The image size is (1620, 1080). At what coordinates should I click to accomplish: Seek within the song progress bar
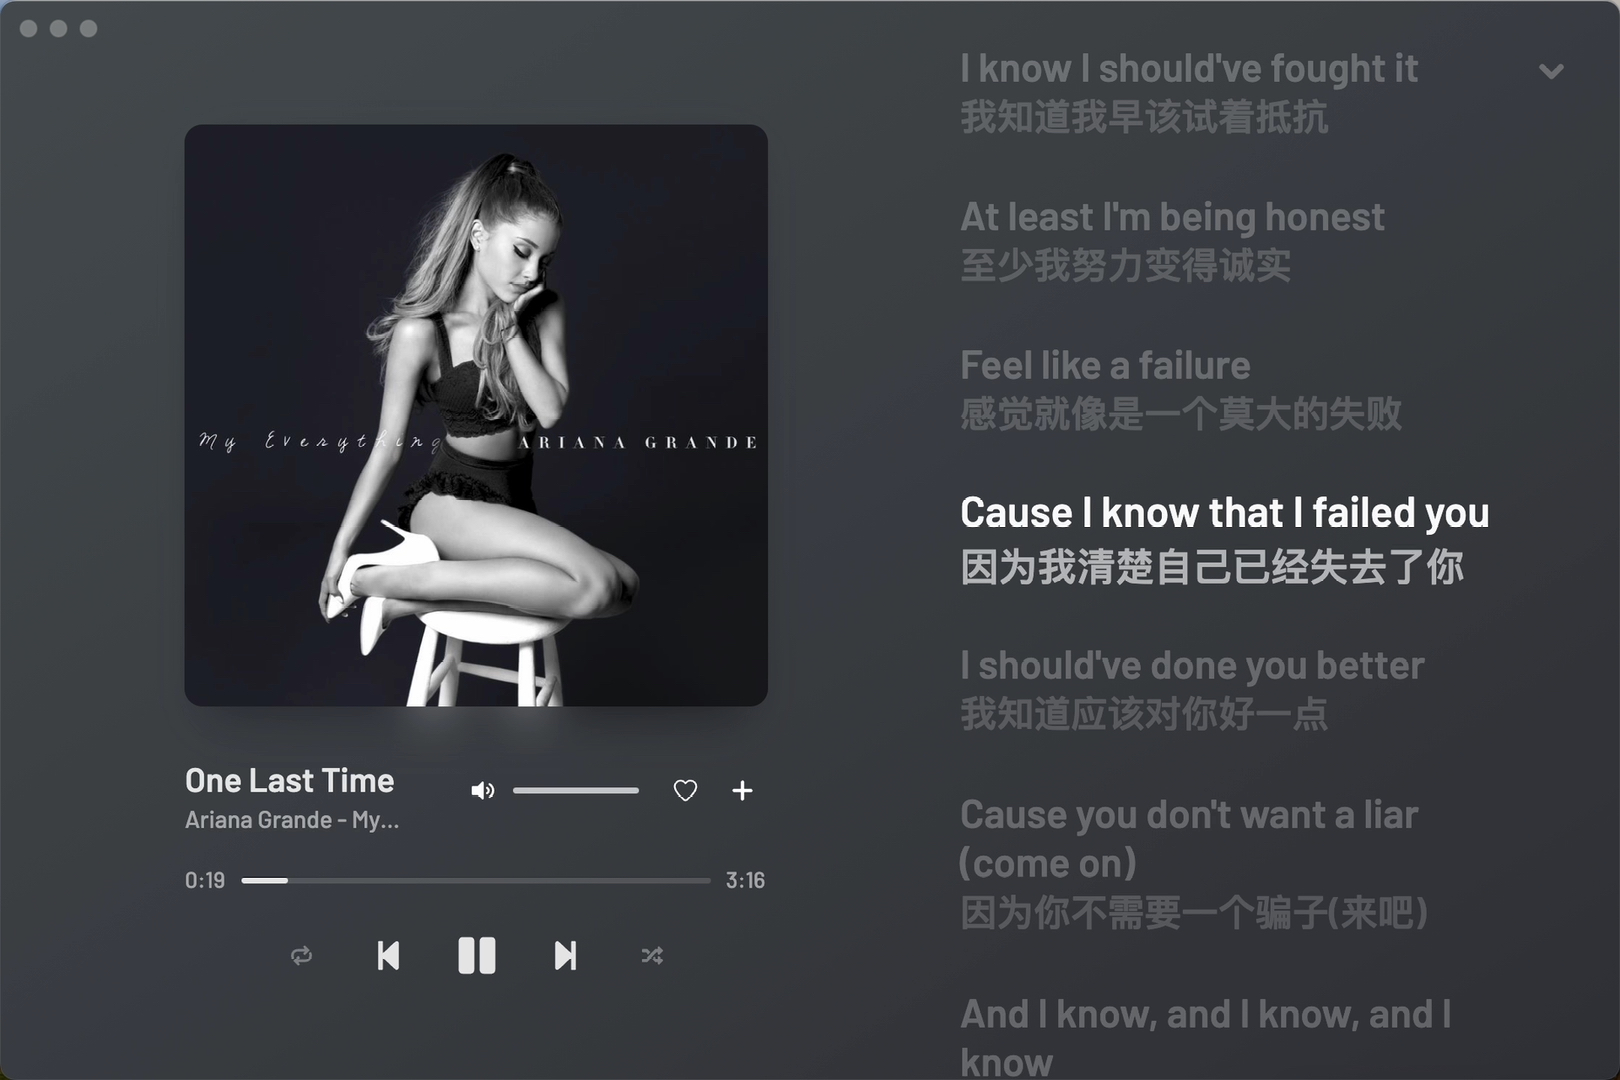[476, 881]
